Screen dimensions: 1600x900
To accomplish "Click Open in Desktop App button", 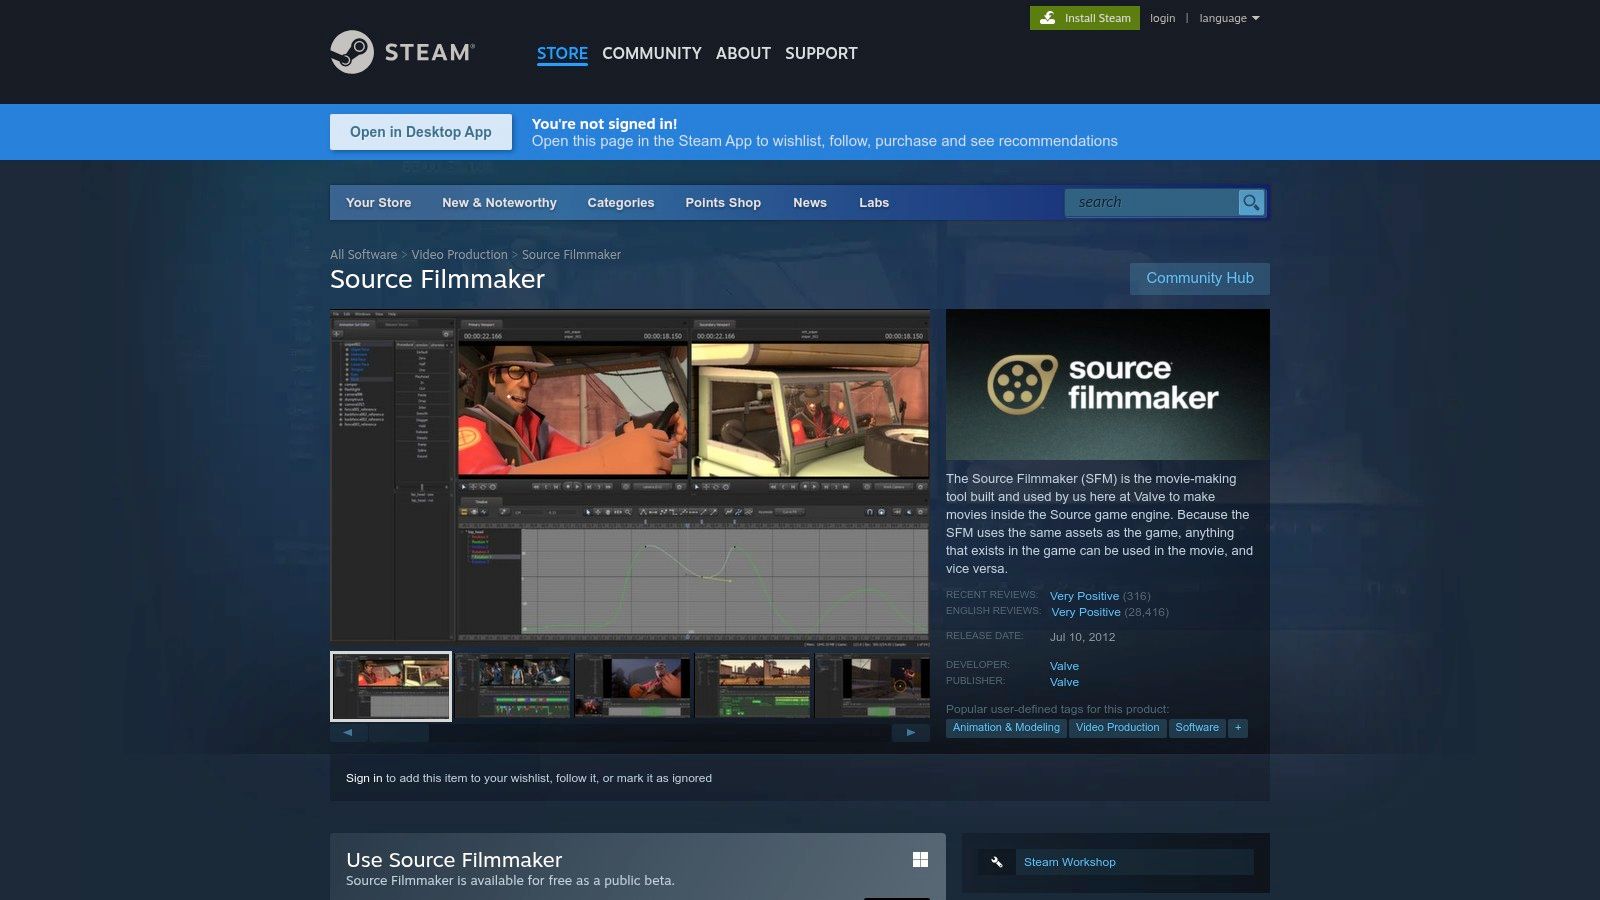I will (421, 132).
